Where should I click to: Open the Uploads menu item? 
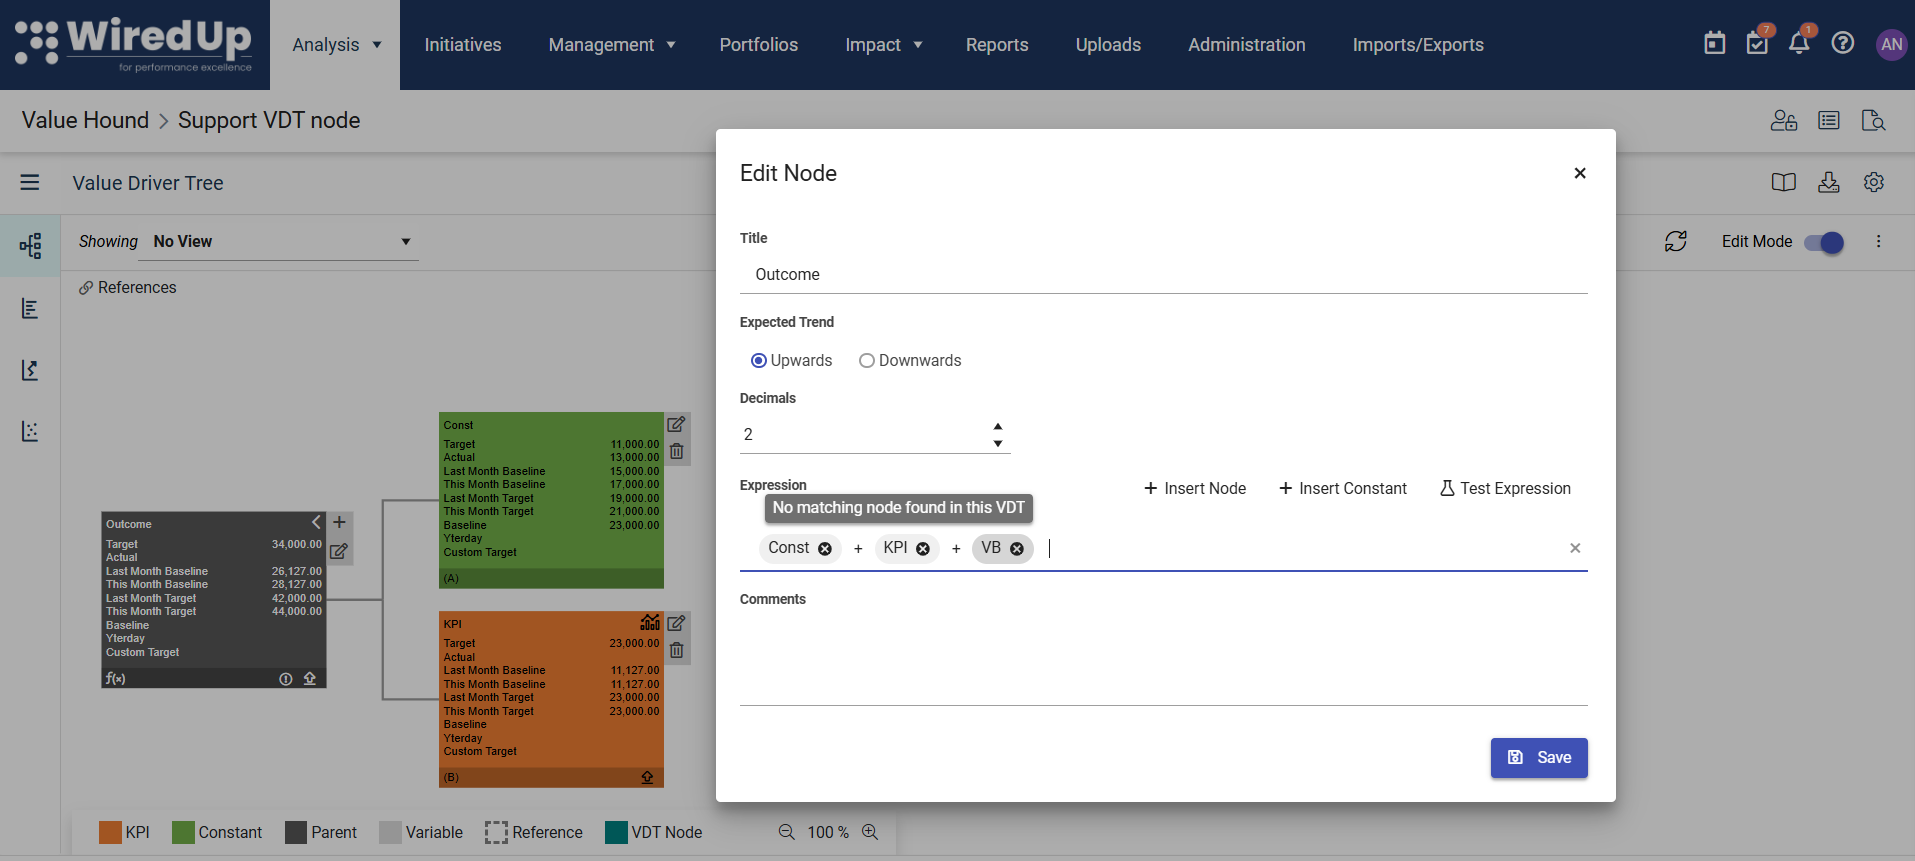[x=1108, y=45]
